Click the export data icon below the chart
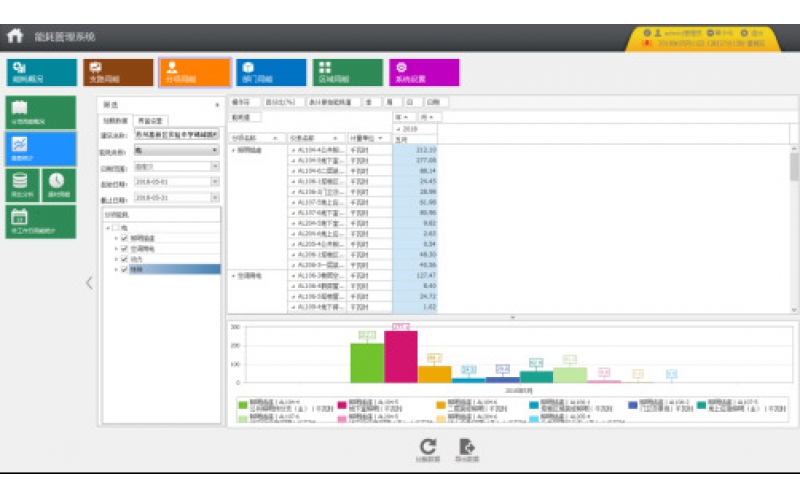The image size is (800, 500). (466, 449)
